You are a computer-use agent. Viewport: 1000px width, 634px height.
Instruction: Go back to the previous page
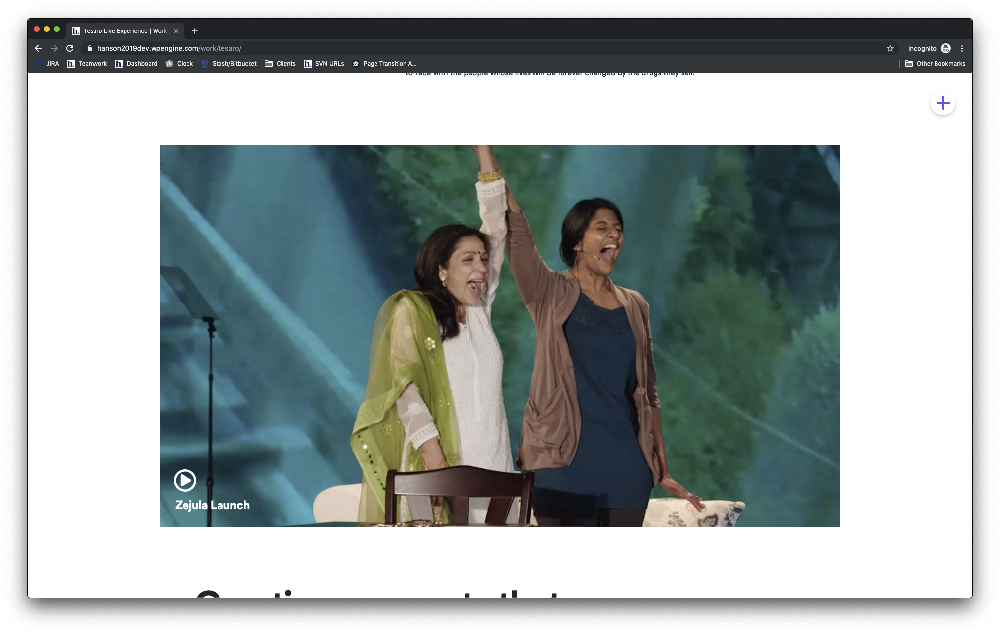[x=38, y=48]
